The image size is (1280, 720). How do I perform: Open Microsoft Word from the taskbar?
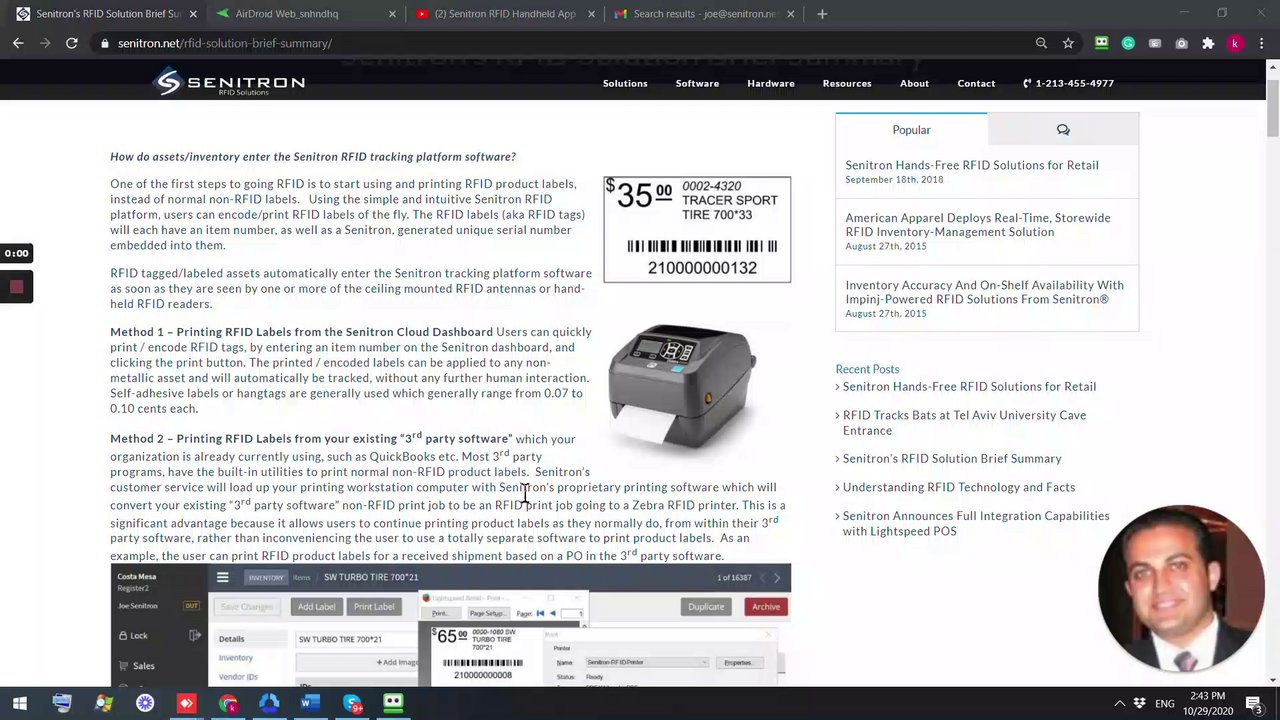tap(310, 703)
